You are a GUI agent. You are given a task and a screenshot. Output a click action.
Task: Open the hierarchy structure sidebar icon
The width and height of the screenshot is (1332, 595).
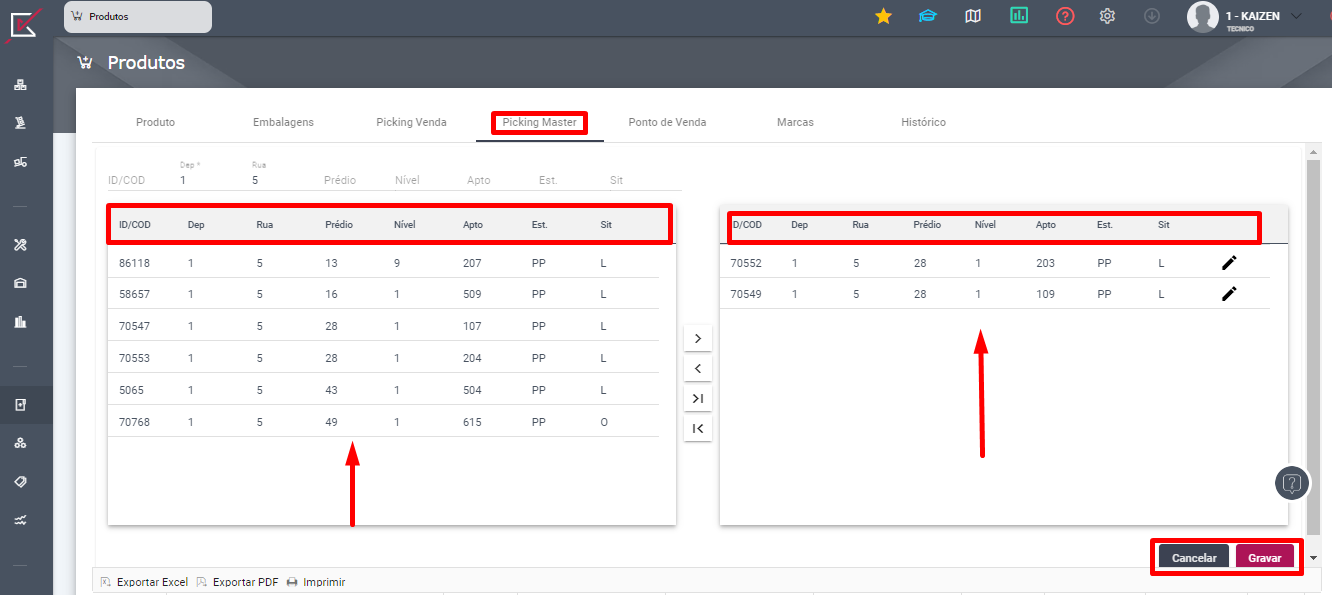click(20, 85)
